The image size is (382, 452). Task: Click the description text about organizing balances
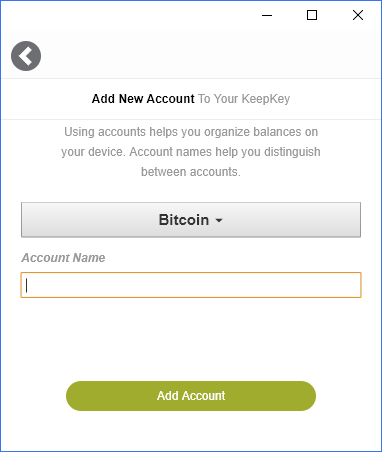(191, 152)
